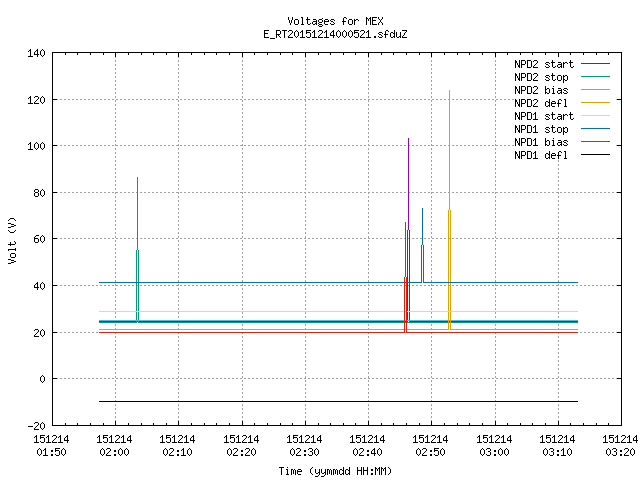This screenshot has height=480, width=640.
Task: Select the 'NPD1 bias' legend label
Action: 541,142
